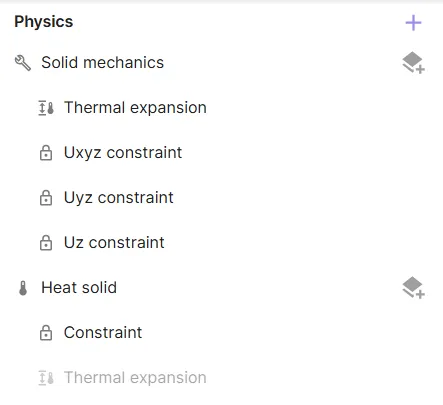Click the active Thermal expansion icon

[x=46, y=108]
